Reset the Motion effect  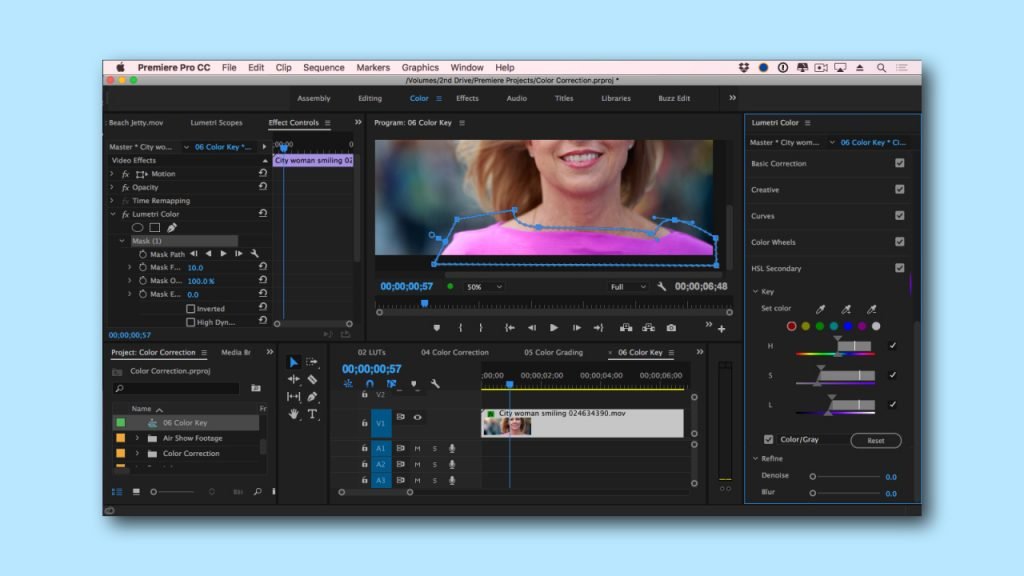point(263,173)
